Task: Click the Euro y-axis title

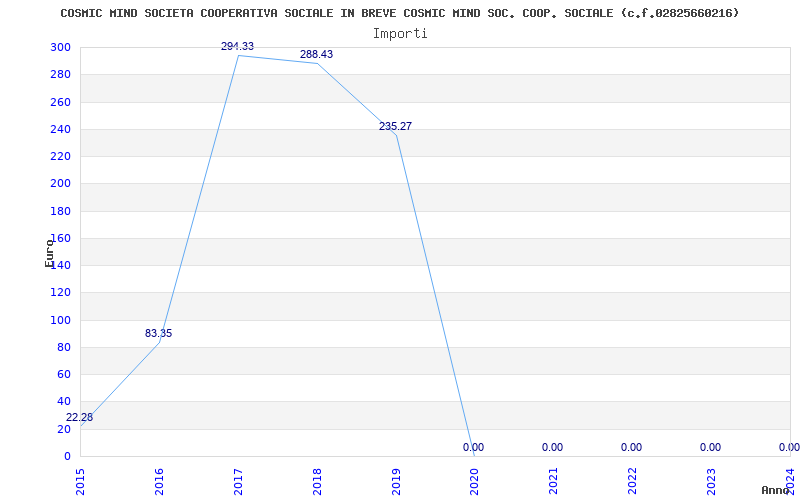Action: [49, 253]
